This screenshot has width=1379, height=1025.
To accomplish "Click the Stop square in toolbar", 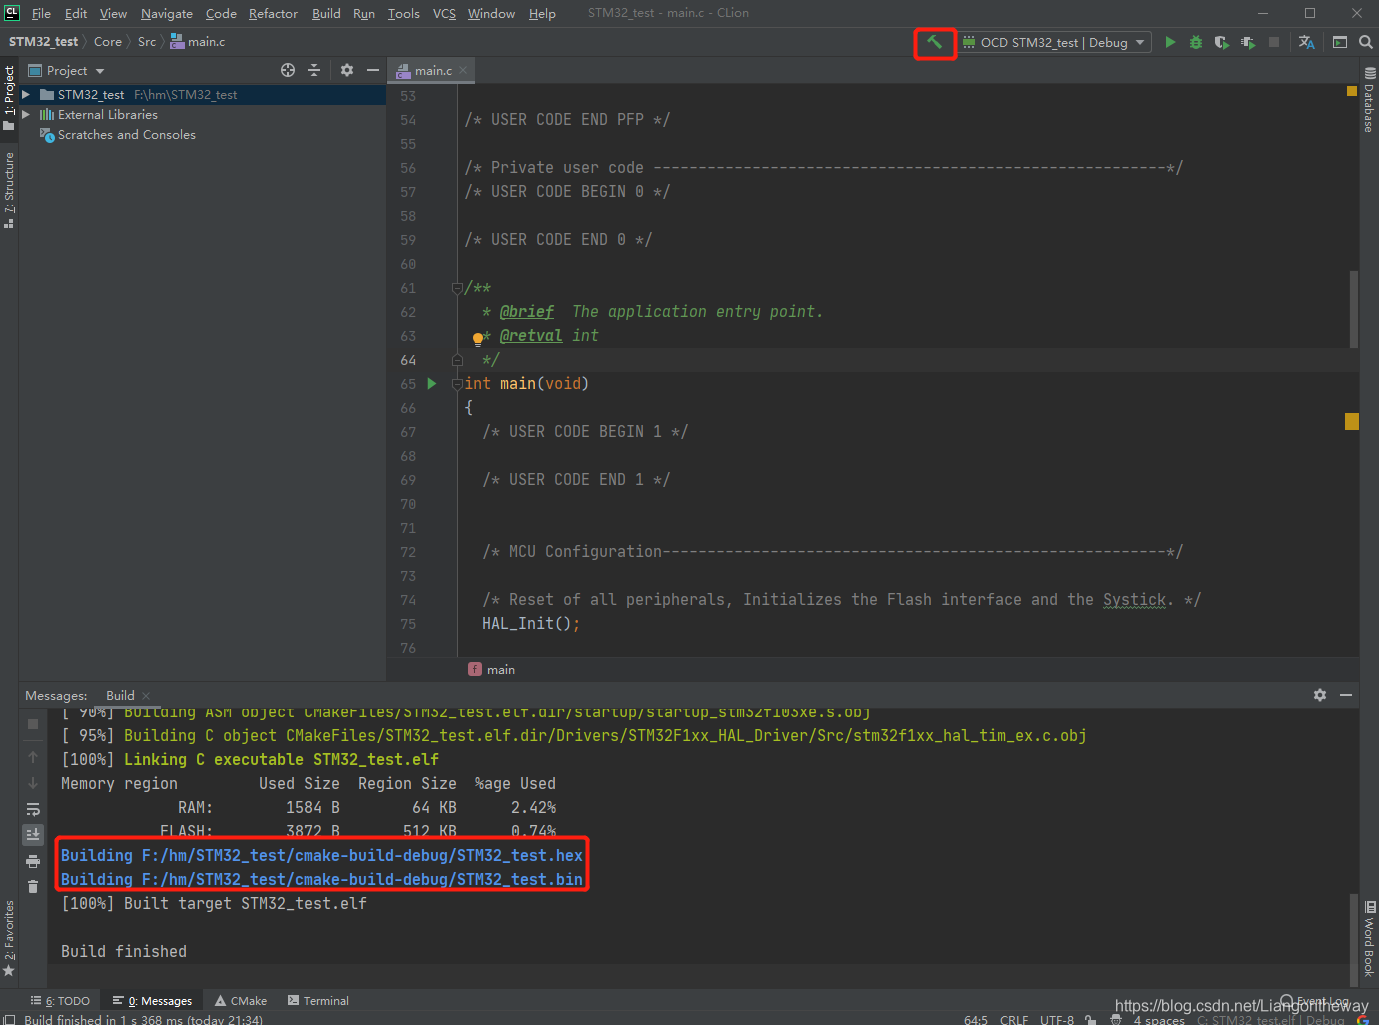I will [x=1273, y=42].
